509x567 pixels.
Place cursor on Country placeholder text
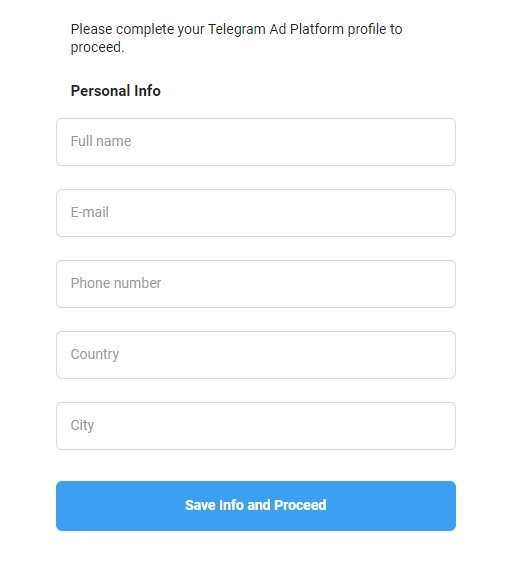coord(95,354)
